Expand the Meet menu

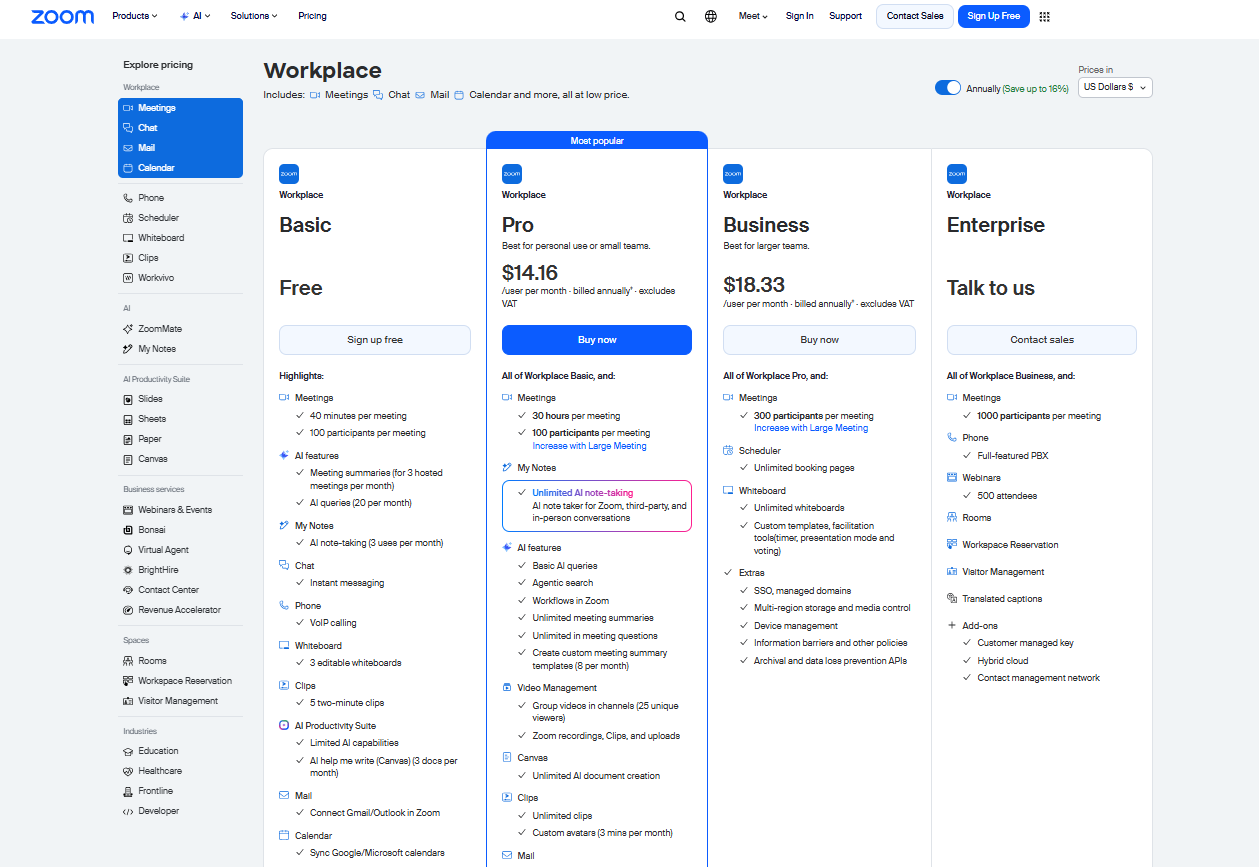coord(753,16)
